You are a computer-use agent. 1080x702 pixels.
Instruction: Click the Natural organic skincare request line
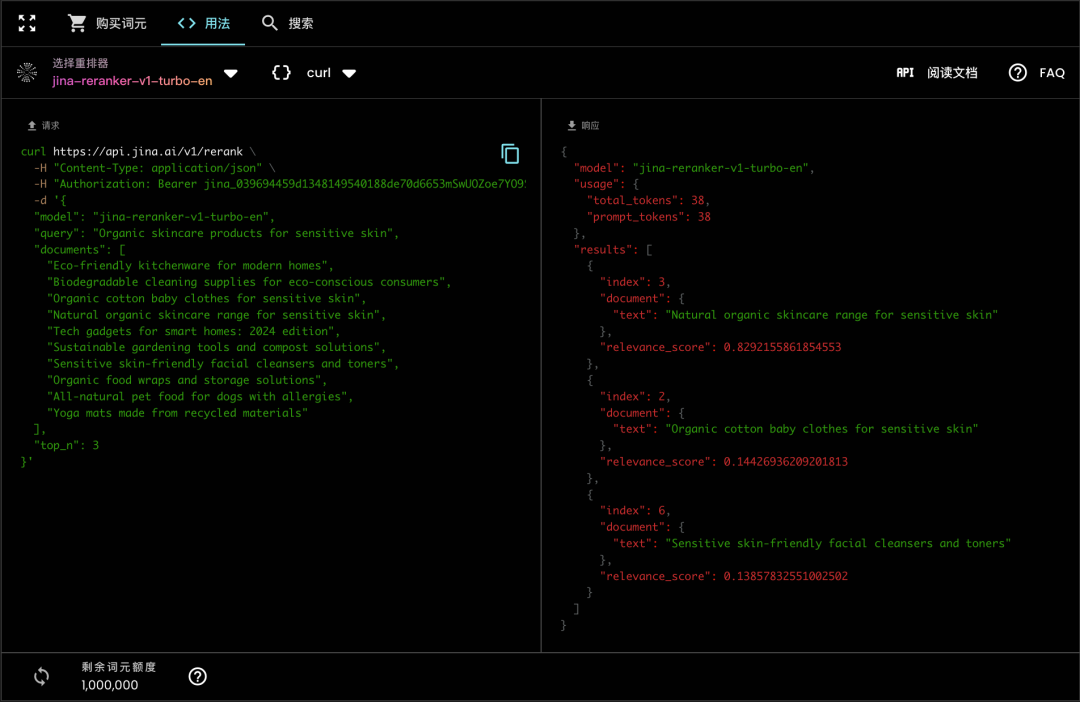[216, 315]
